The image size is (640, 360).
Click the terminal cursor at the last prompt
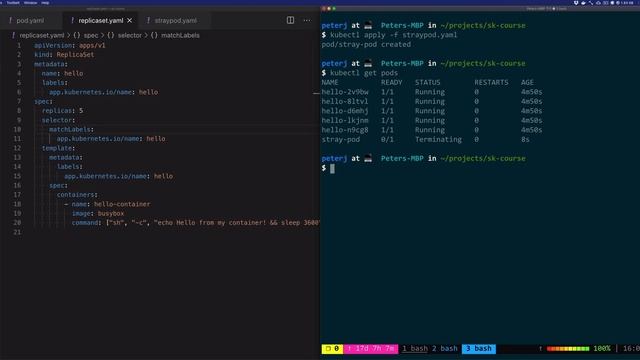(332, 168)
